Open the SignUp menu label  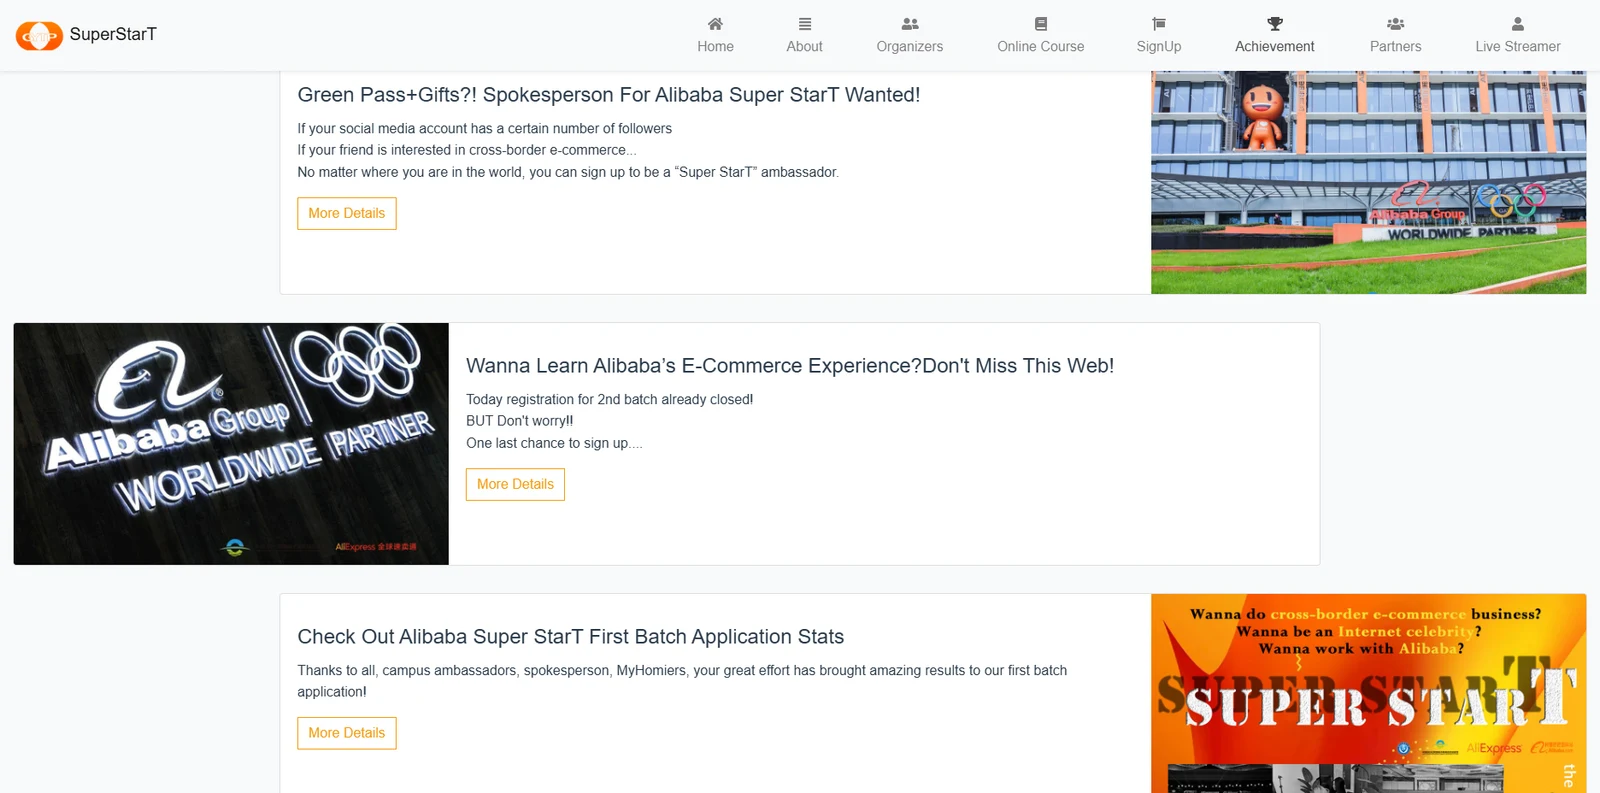1159,47
